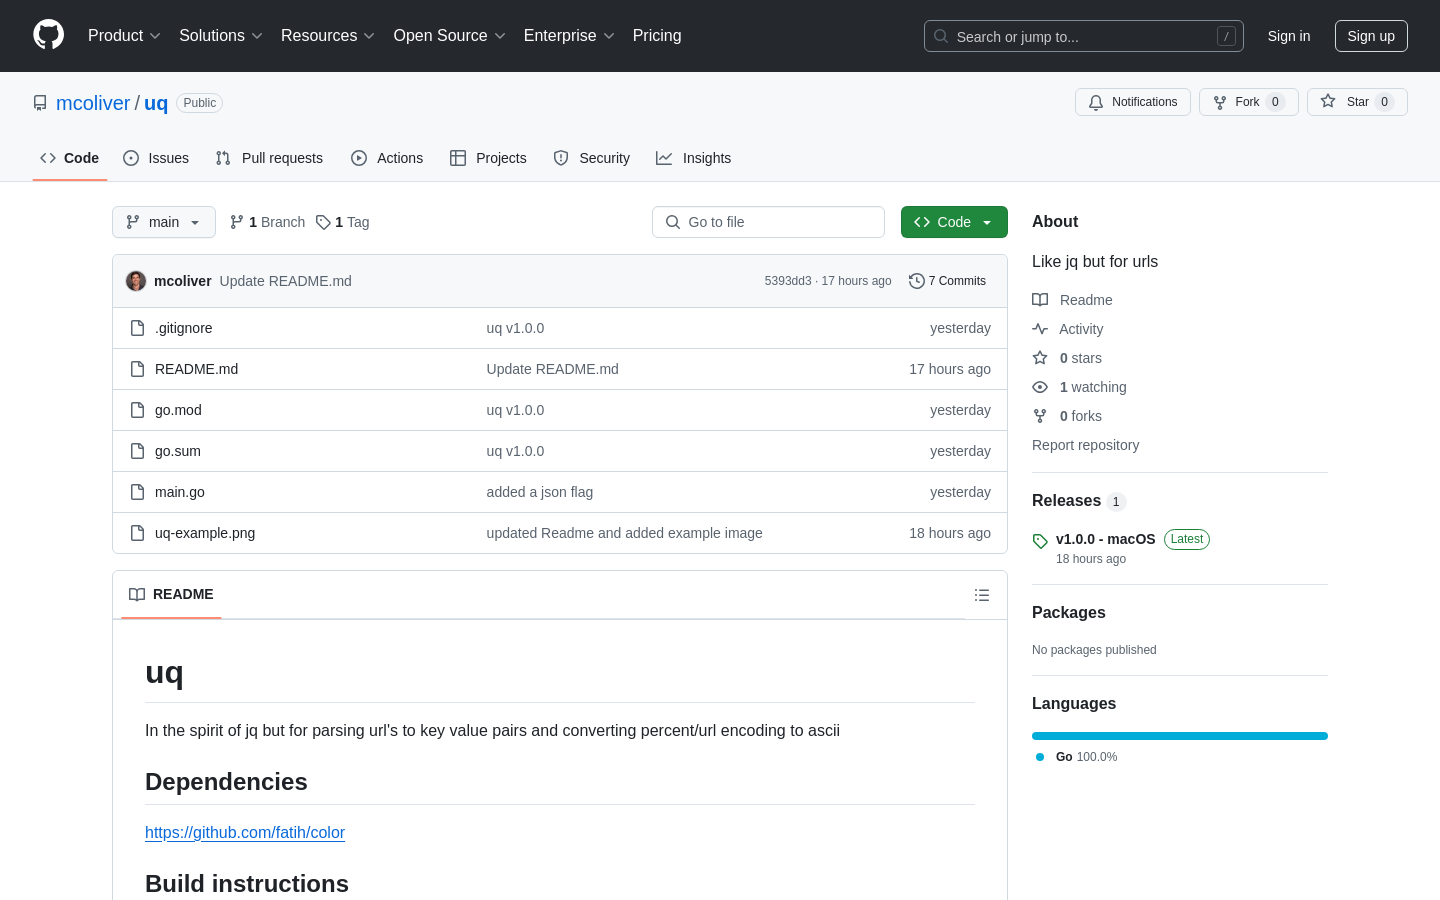
Task: Open the v1.0.0 - macOS release
Action: [1106, 539]
